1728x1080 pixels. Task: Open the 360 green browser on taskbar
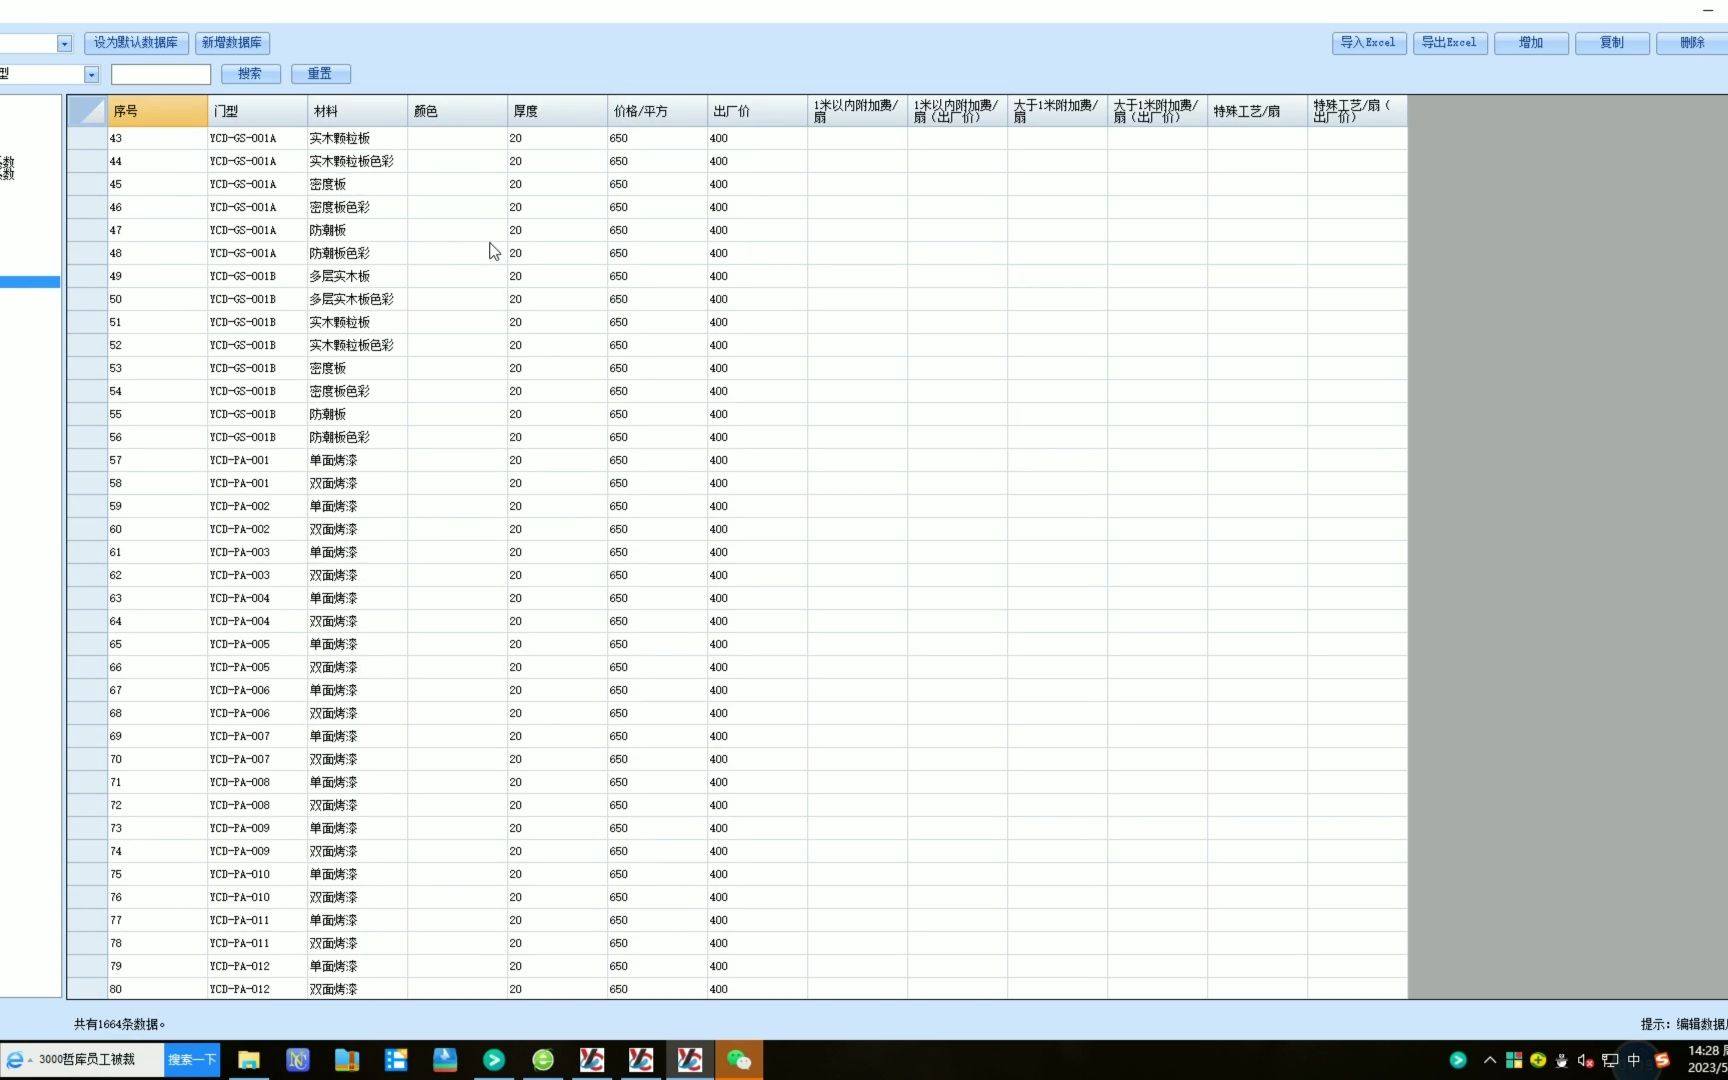(543, 1060)
